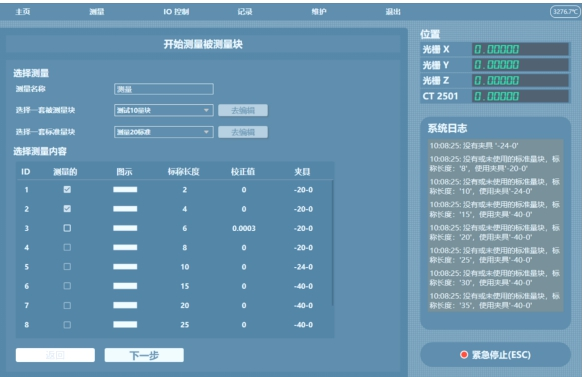Open the IO 控制 menu

pyautogui.click(x=176, y=12)
